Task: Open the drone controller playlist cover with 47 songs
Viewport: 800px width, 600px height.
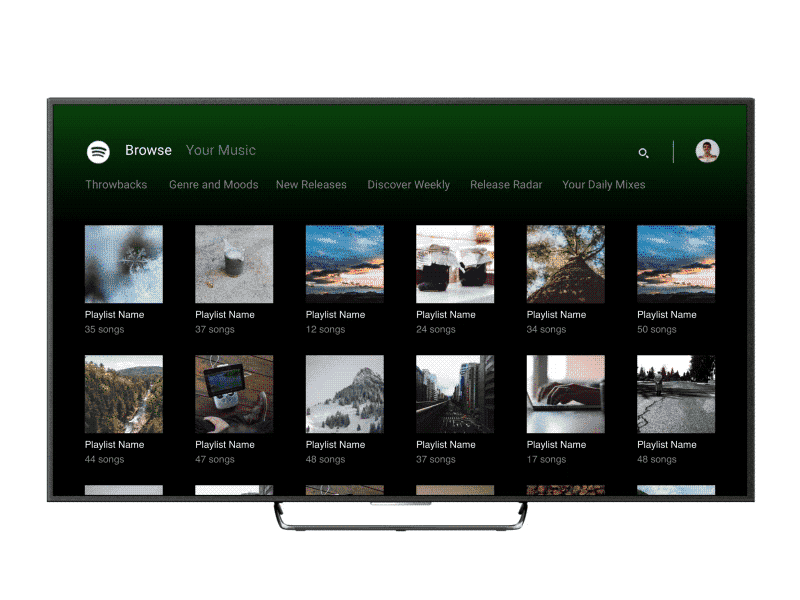Action: point(234,394)
